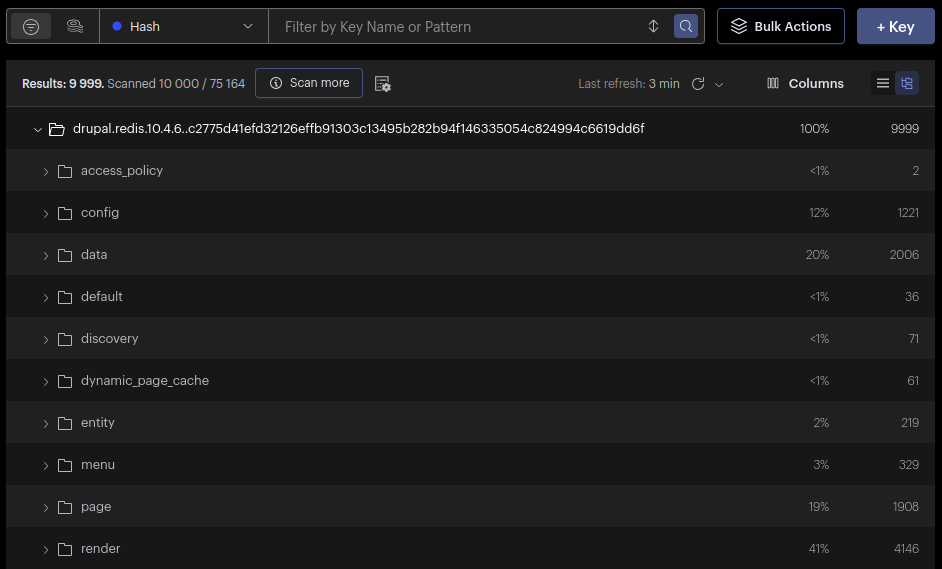Click the Filter by Key Name input field

point(460,27)
